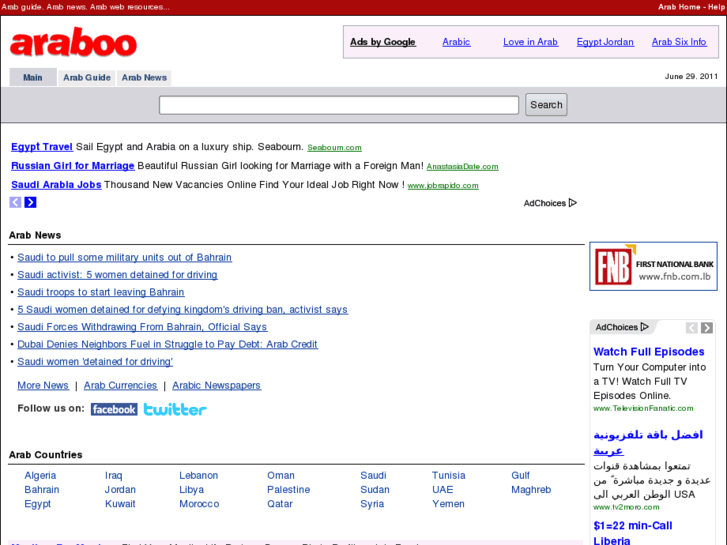Screen dimensions: 727x545
Task: Select Bahrain country link
Action: [x=42, y=490]
